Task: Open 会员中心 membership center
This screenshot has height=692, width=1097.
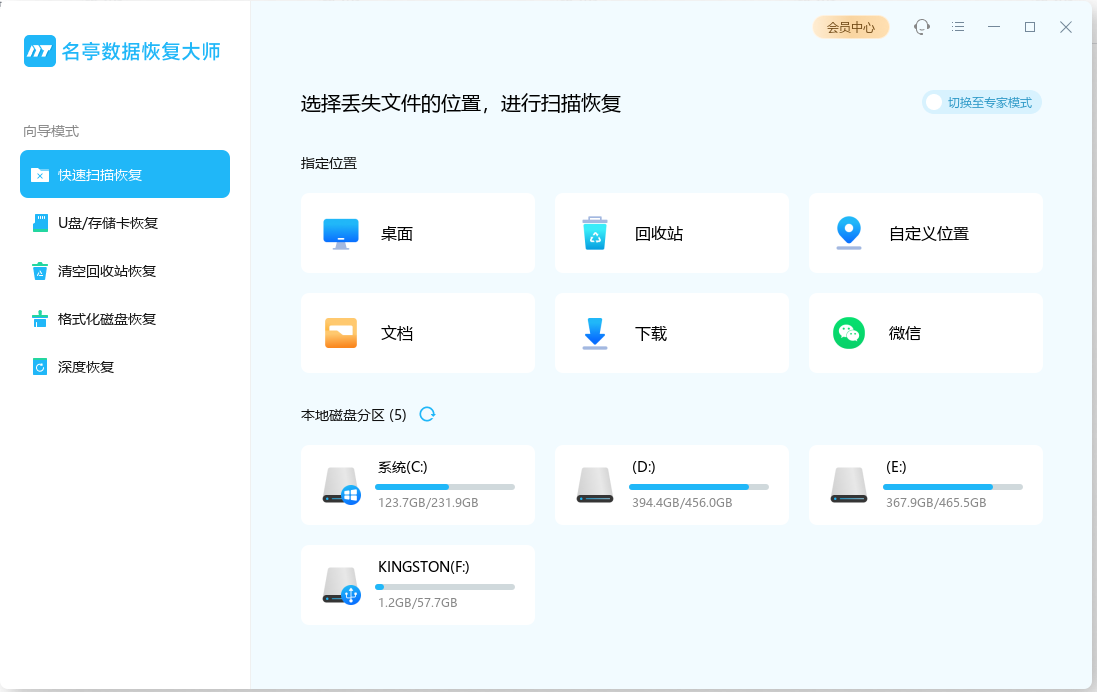Action: click(x=851, y=27)
